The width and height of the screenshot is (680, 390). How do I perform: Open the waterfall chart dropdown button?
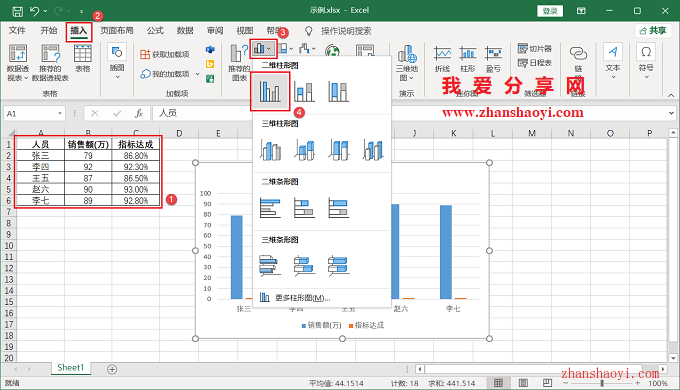pyautogui.click(x=307, y=49)
